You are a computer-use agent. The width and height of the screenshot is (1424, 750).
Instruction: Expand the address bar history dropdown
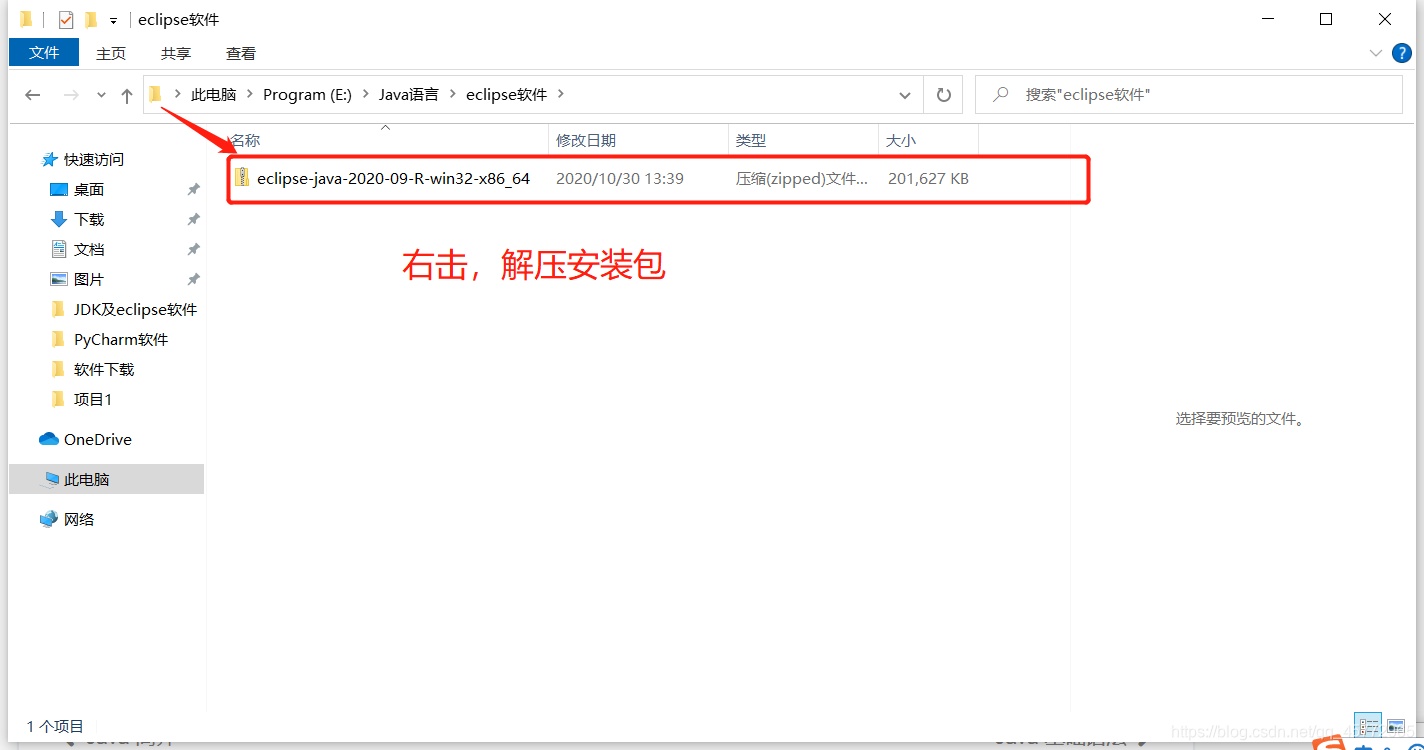(905, 96)
